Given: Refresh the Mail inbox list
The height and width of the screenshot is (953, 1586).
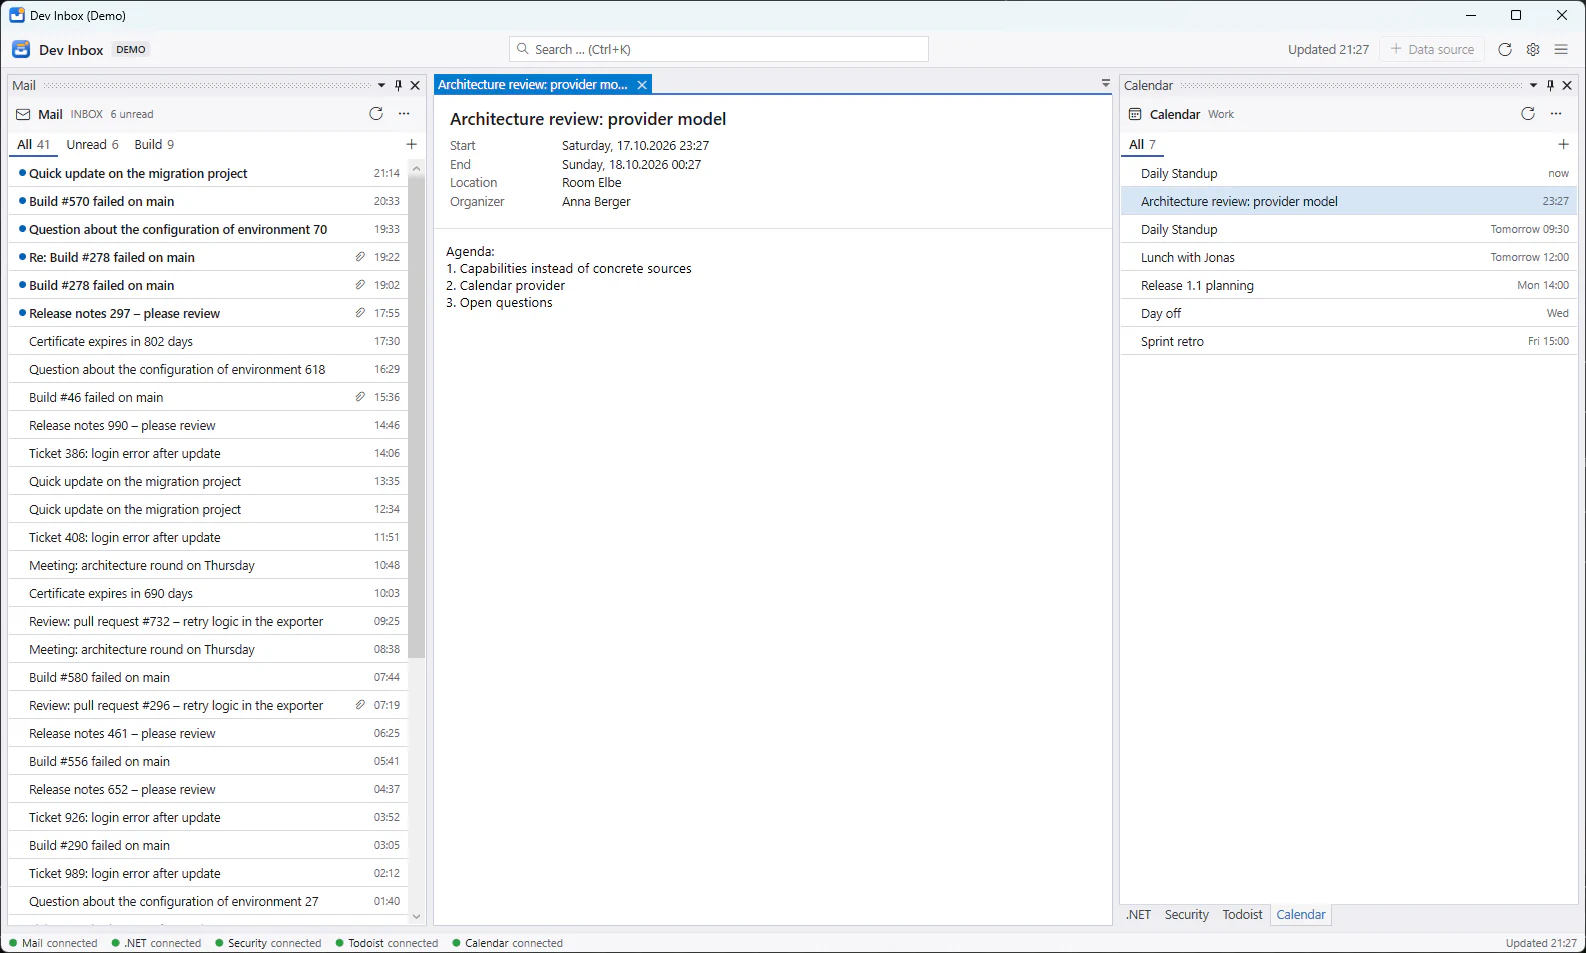Looking at the screenshot, I should [376, 114].
